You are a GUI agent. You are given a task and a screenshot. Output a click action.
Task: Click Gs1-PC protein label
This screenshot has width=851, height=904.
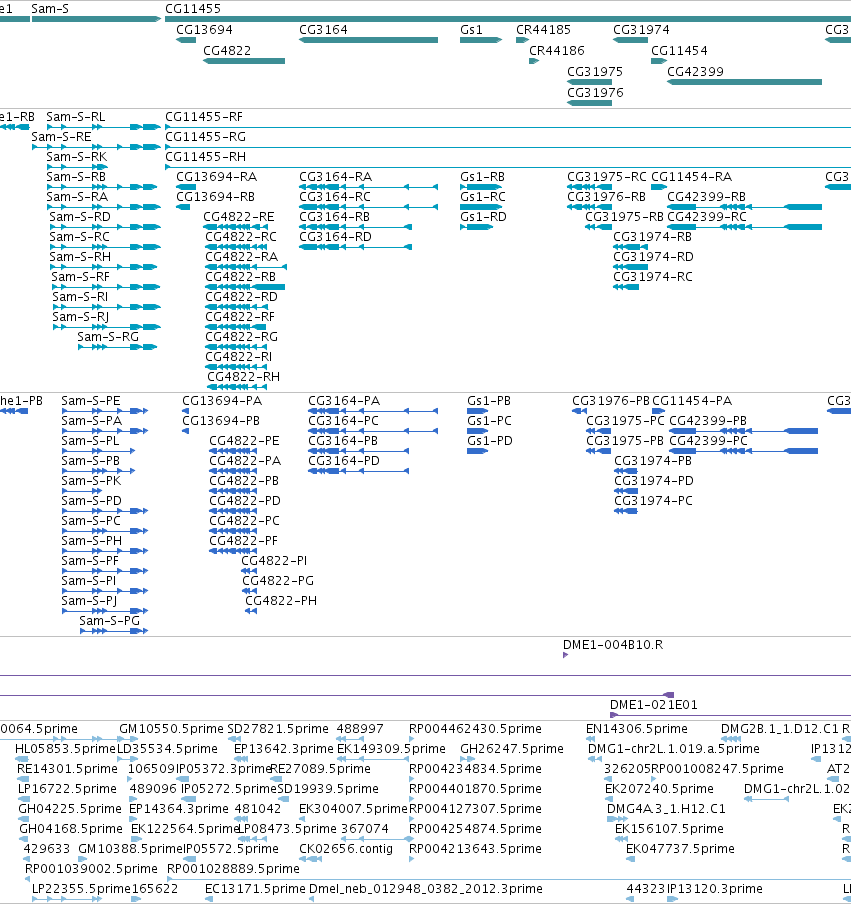tap(489, 421)
